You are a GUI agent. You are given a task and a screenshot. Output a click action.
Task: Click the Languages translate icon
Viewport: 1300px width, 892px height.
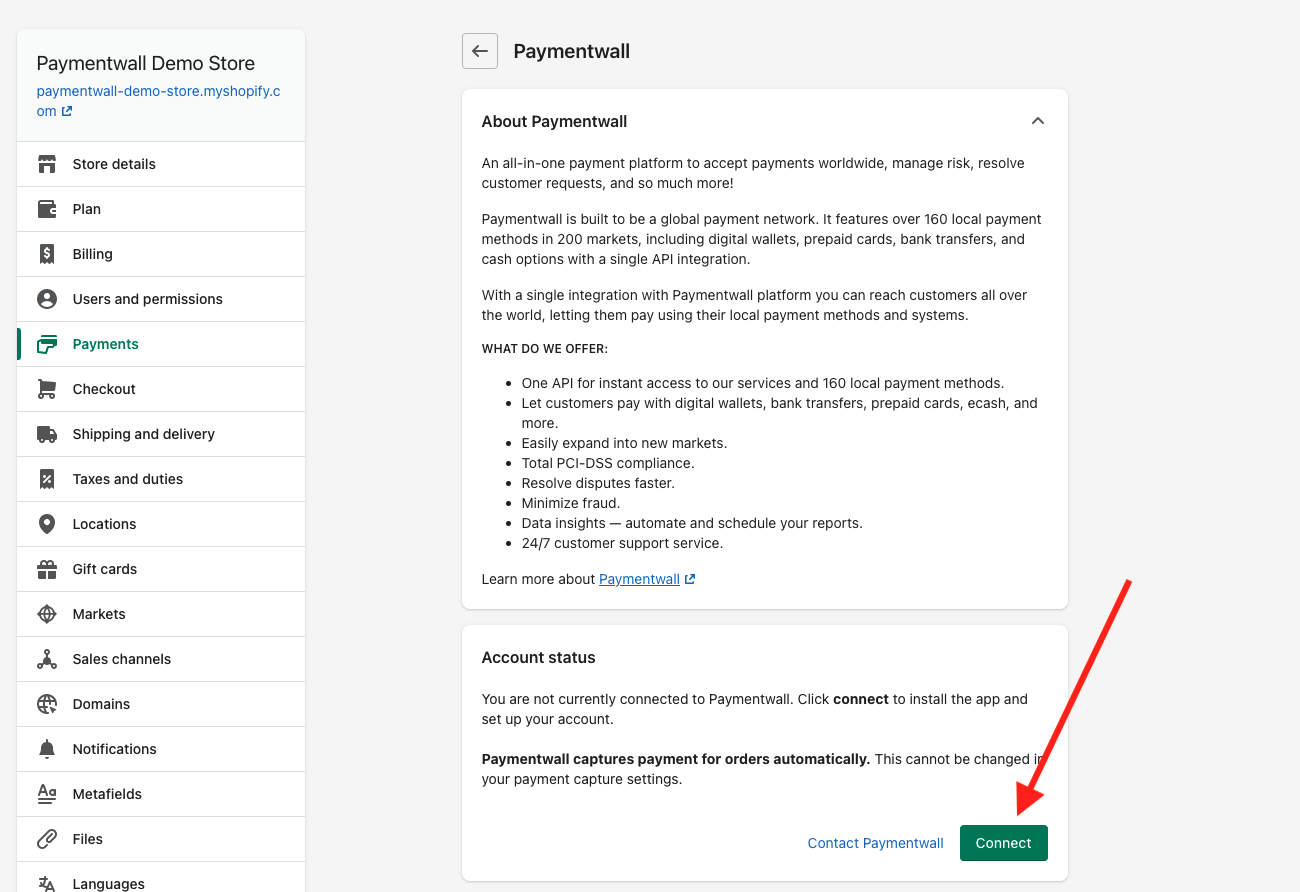click(x=47, y=884)
